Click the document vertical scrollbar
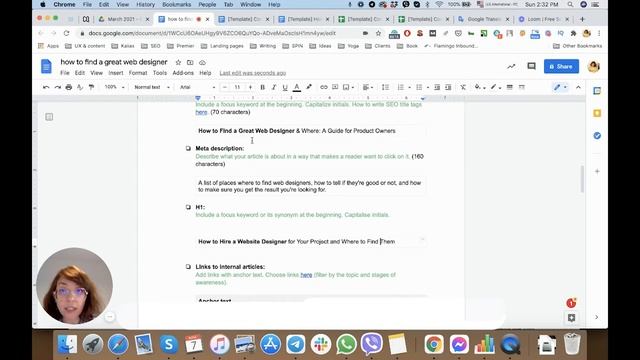 [582, 179]
